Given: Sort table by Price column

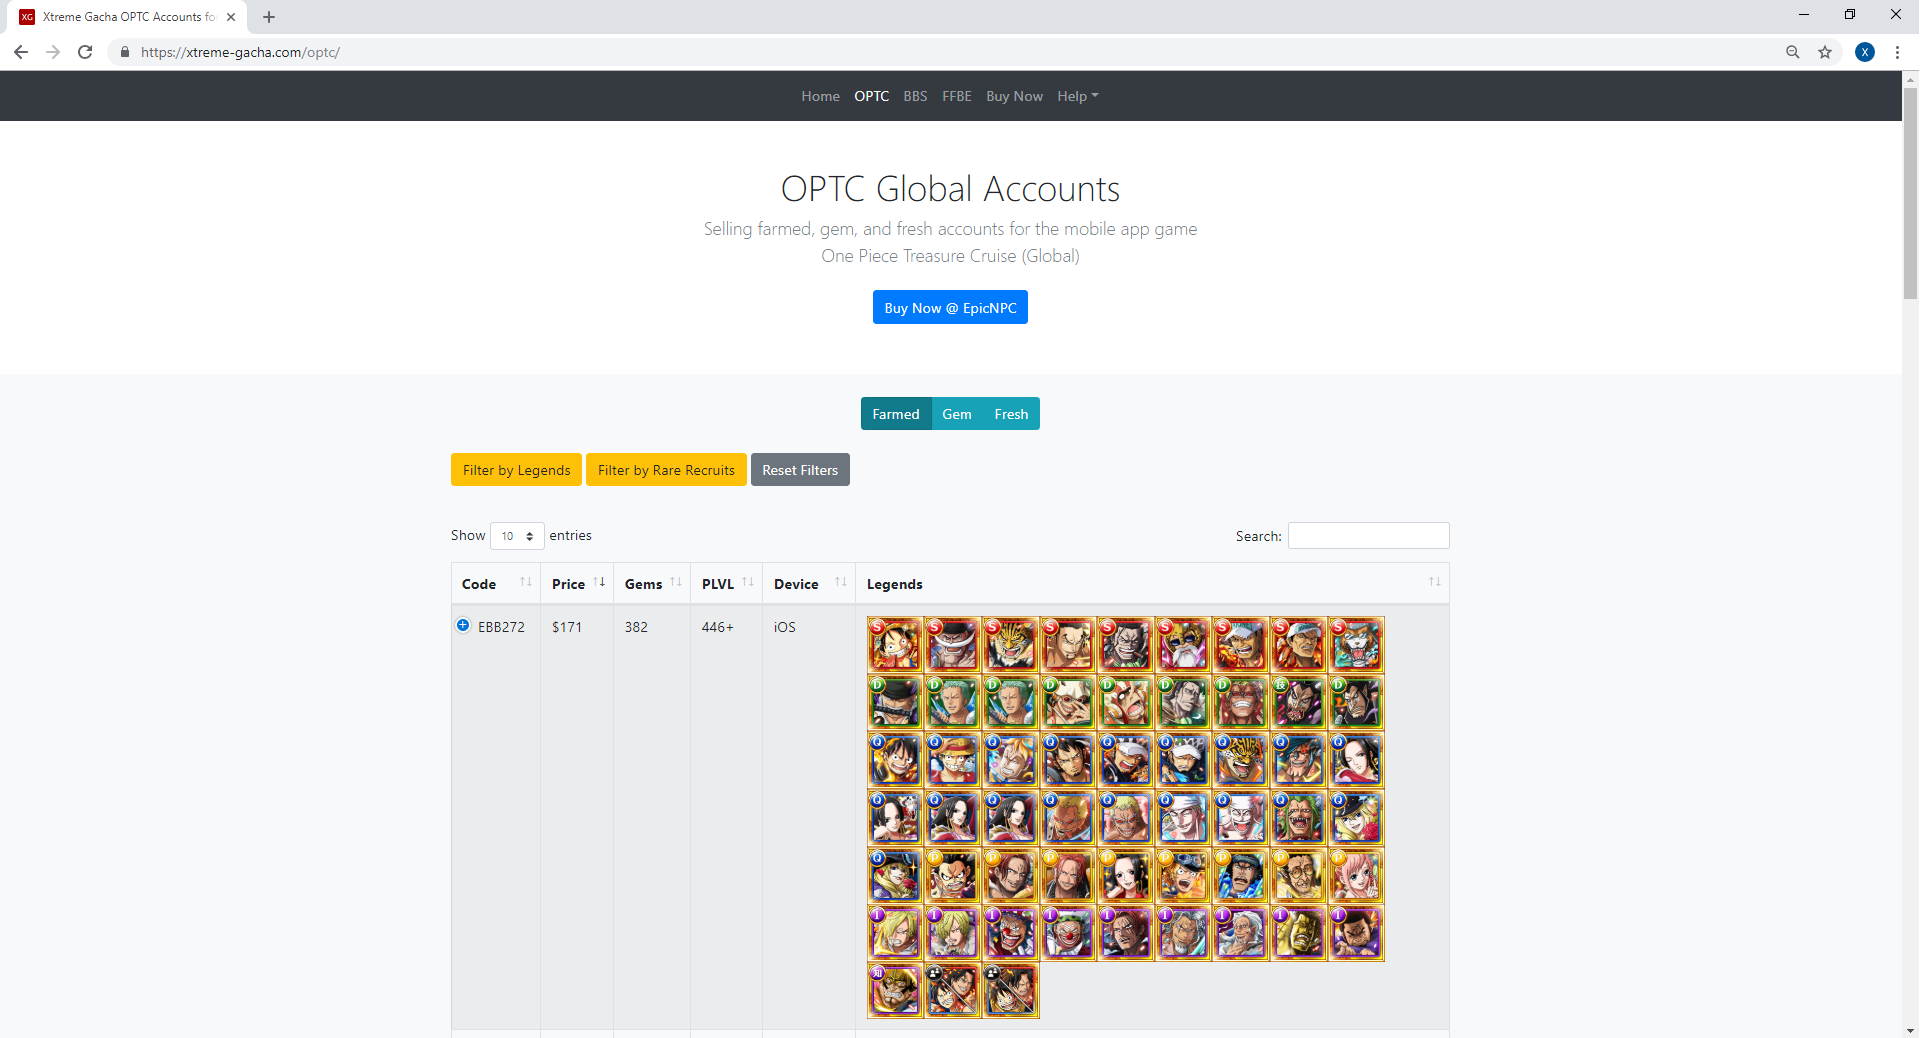Looking at the screenshot, I should [577, 584].
